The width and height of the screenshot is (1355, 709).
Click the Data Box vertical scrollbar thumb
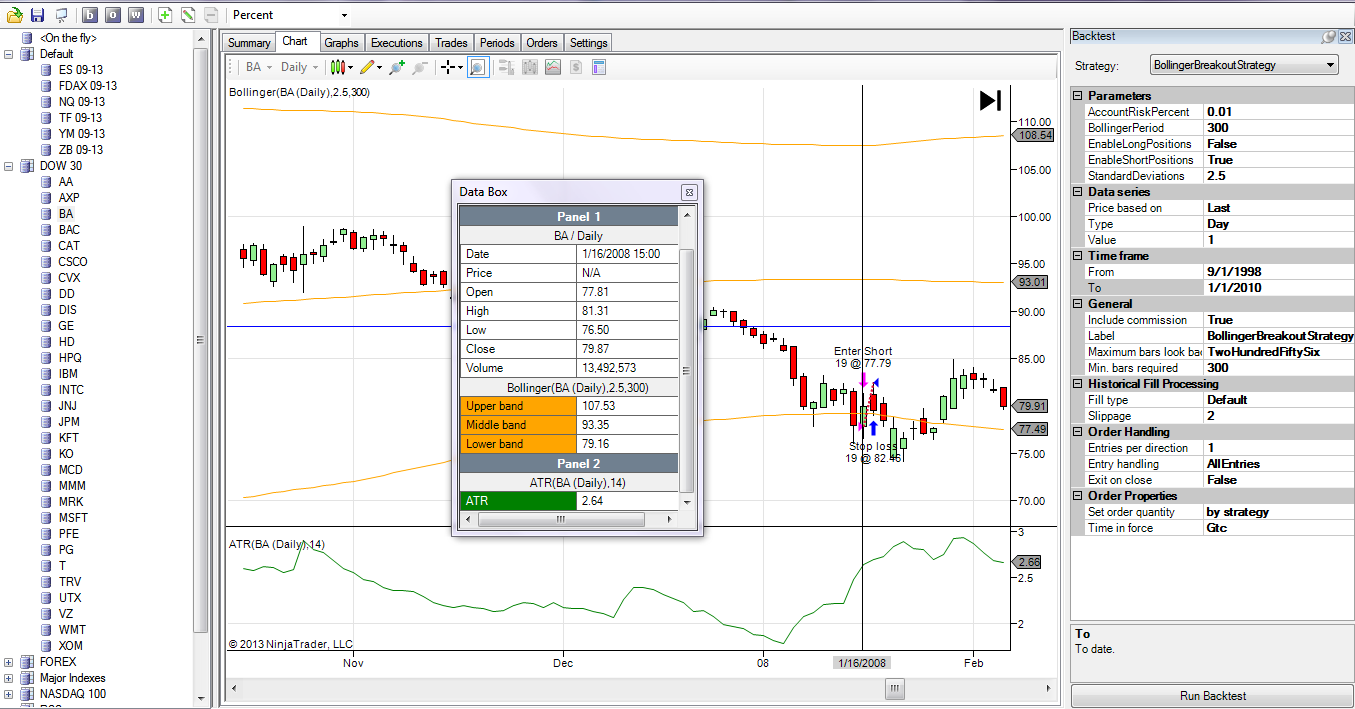(686, 370)
